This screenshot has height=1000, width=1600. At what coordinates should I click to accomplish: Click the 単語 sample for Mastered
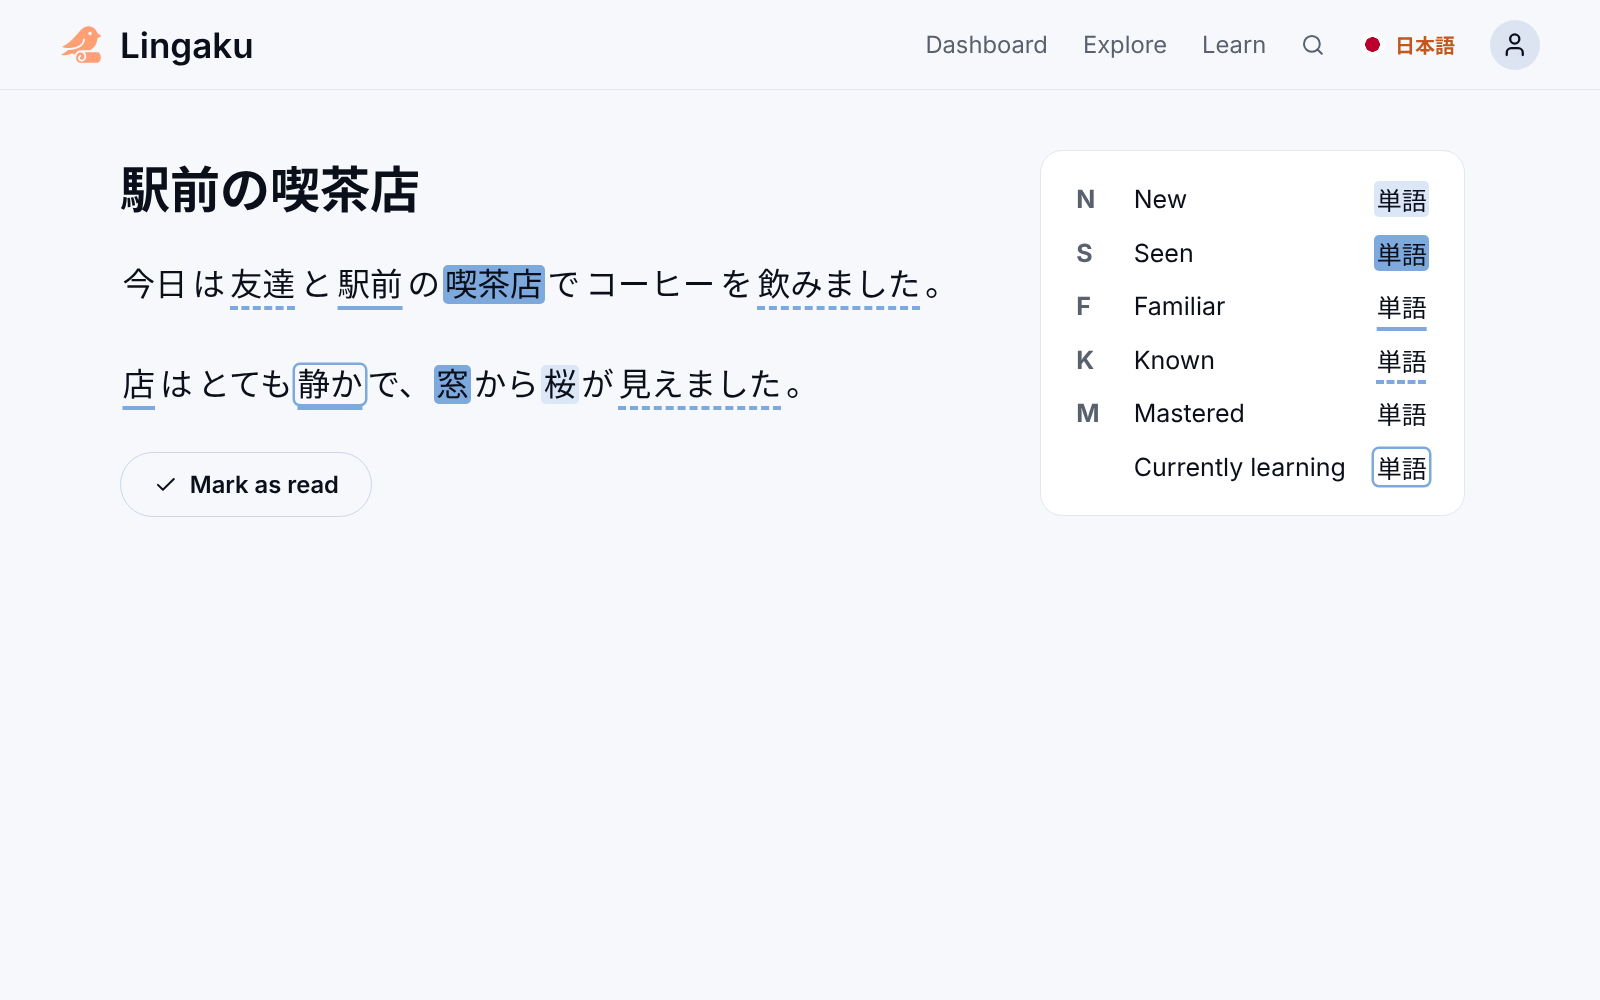tap(1402, 414)
